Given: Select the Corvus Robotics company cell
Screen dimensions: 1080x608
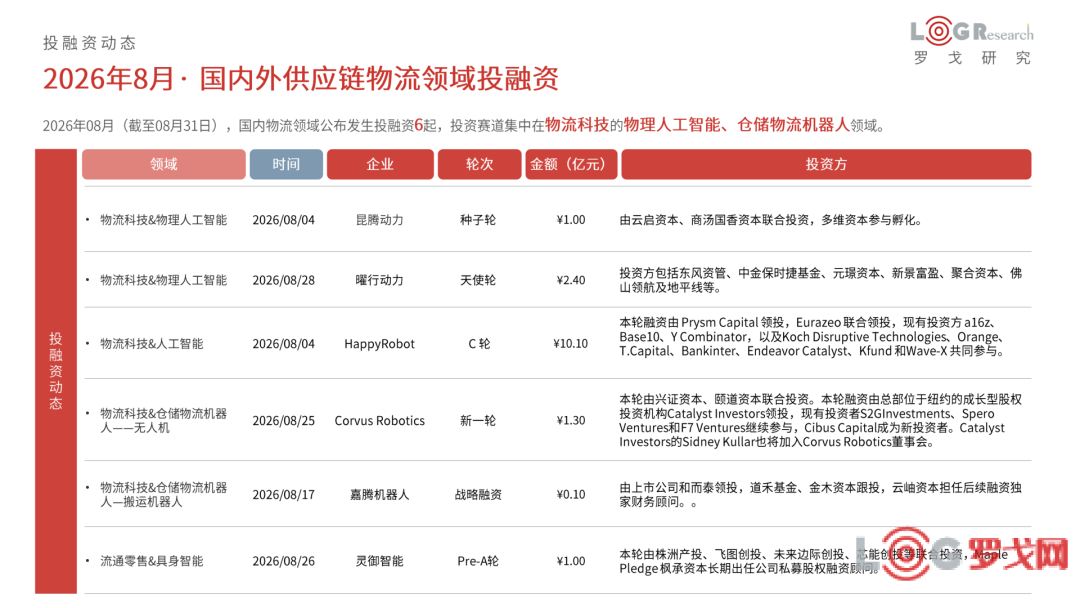Looking at the screenshot, I should coord(380,421).
